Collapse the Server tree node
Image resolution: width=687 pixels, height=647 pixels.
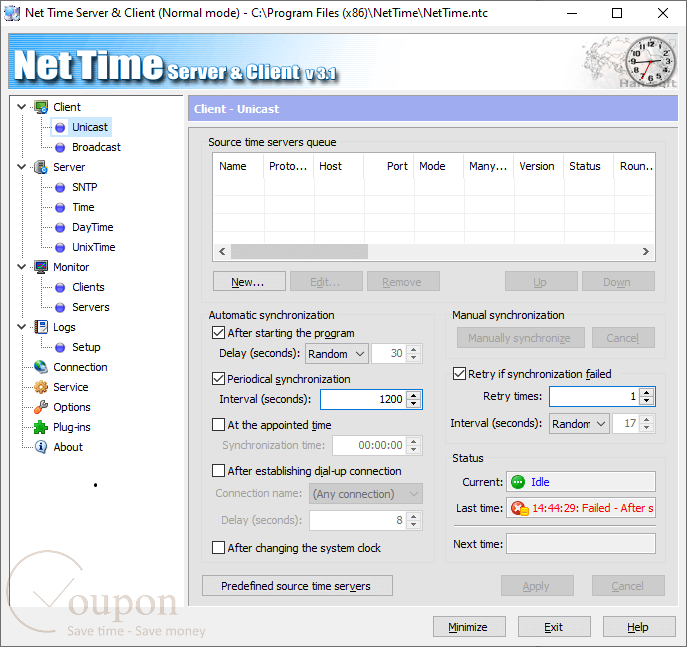point(21,166)
